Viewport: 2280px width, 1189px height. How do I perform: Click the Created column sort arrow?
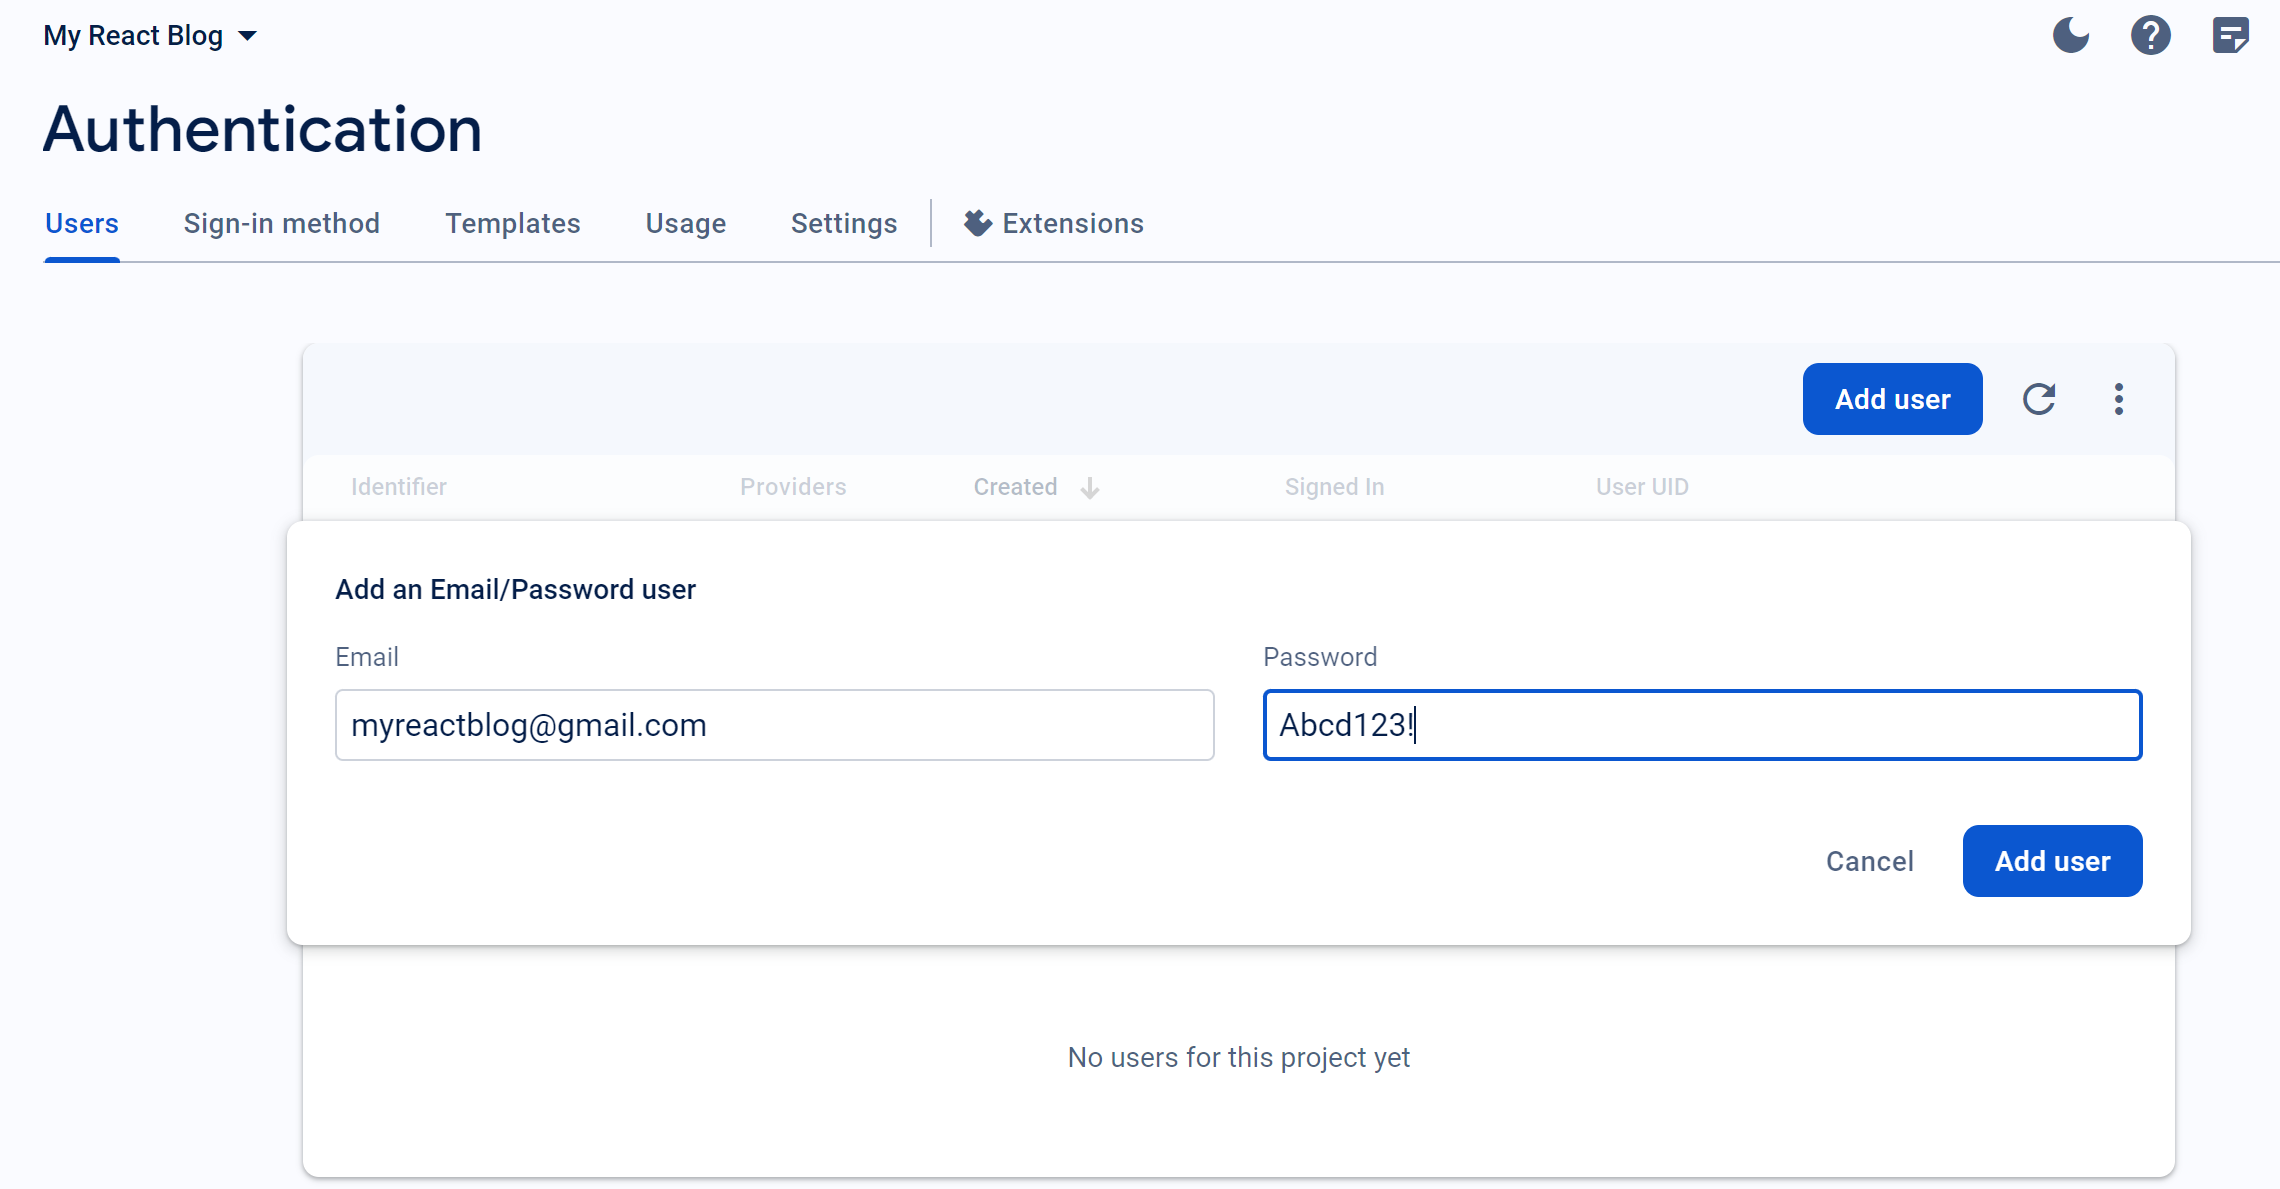1090,488
